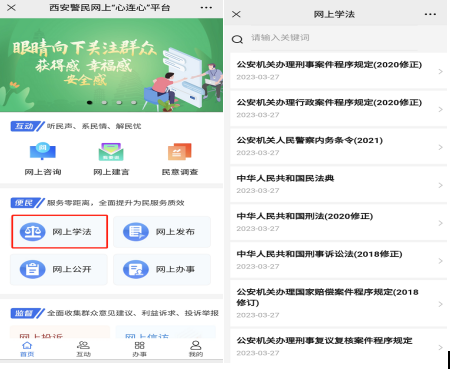Open 公安机关办理刑事案件程序规定(2020修正)

tap(338, 70)
